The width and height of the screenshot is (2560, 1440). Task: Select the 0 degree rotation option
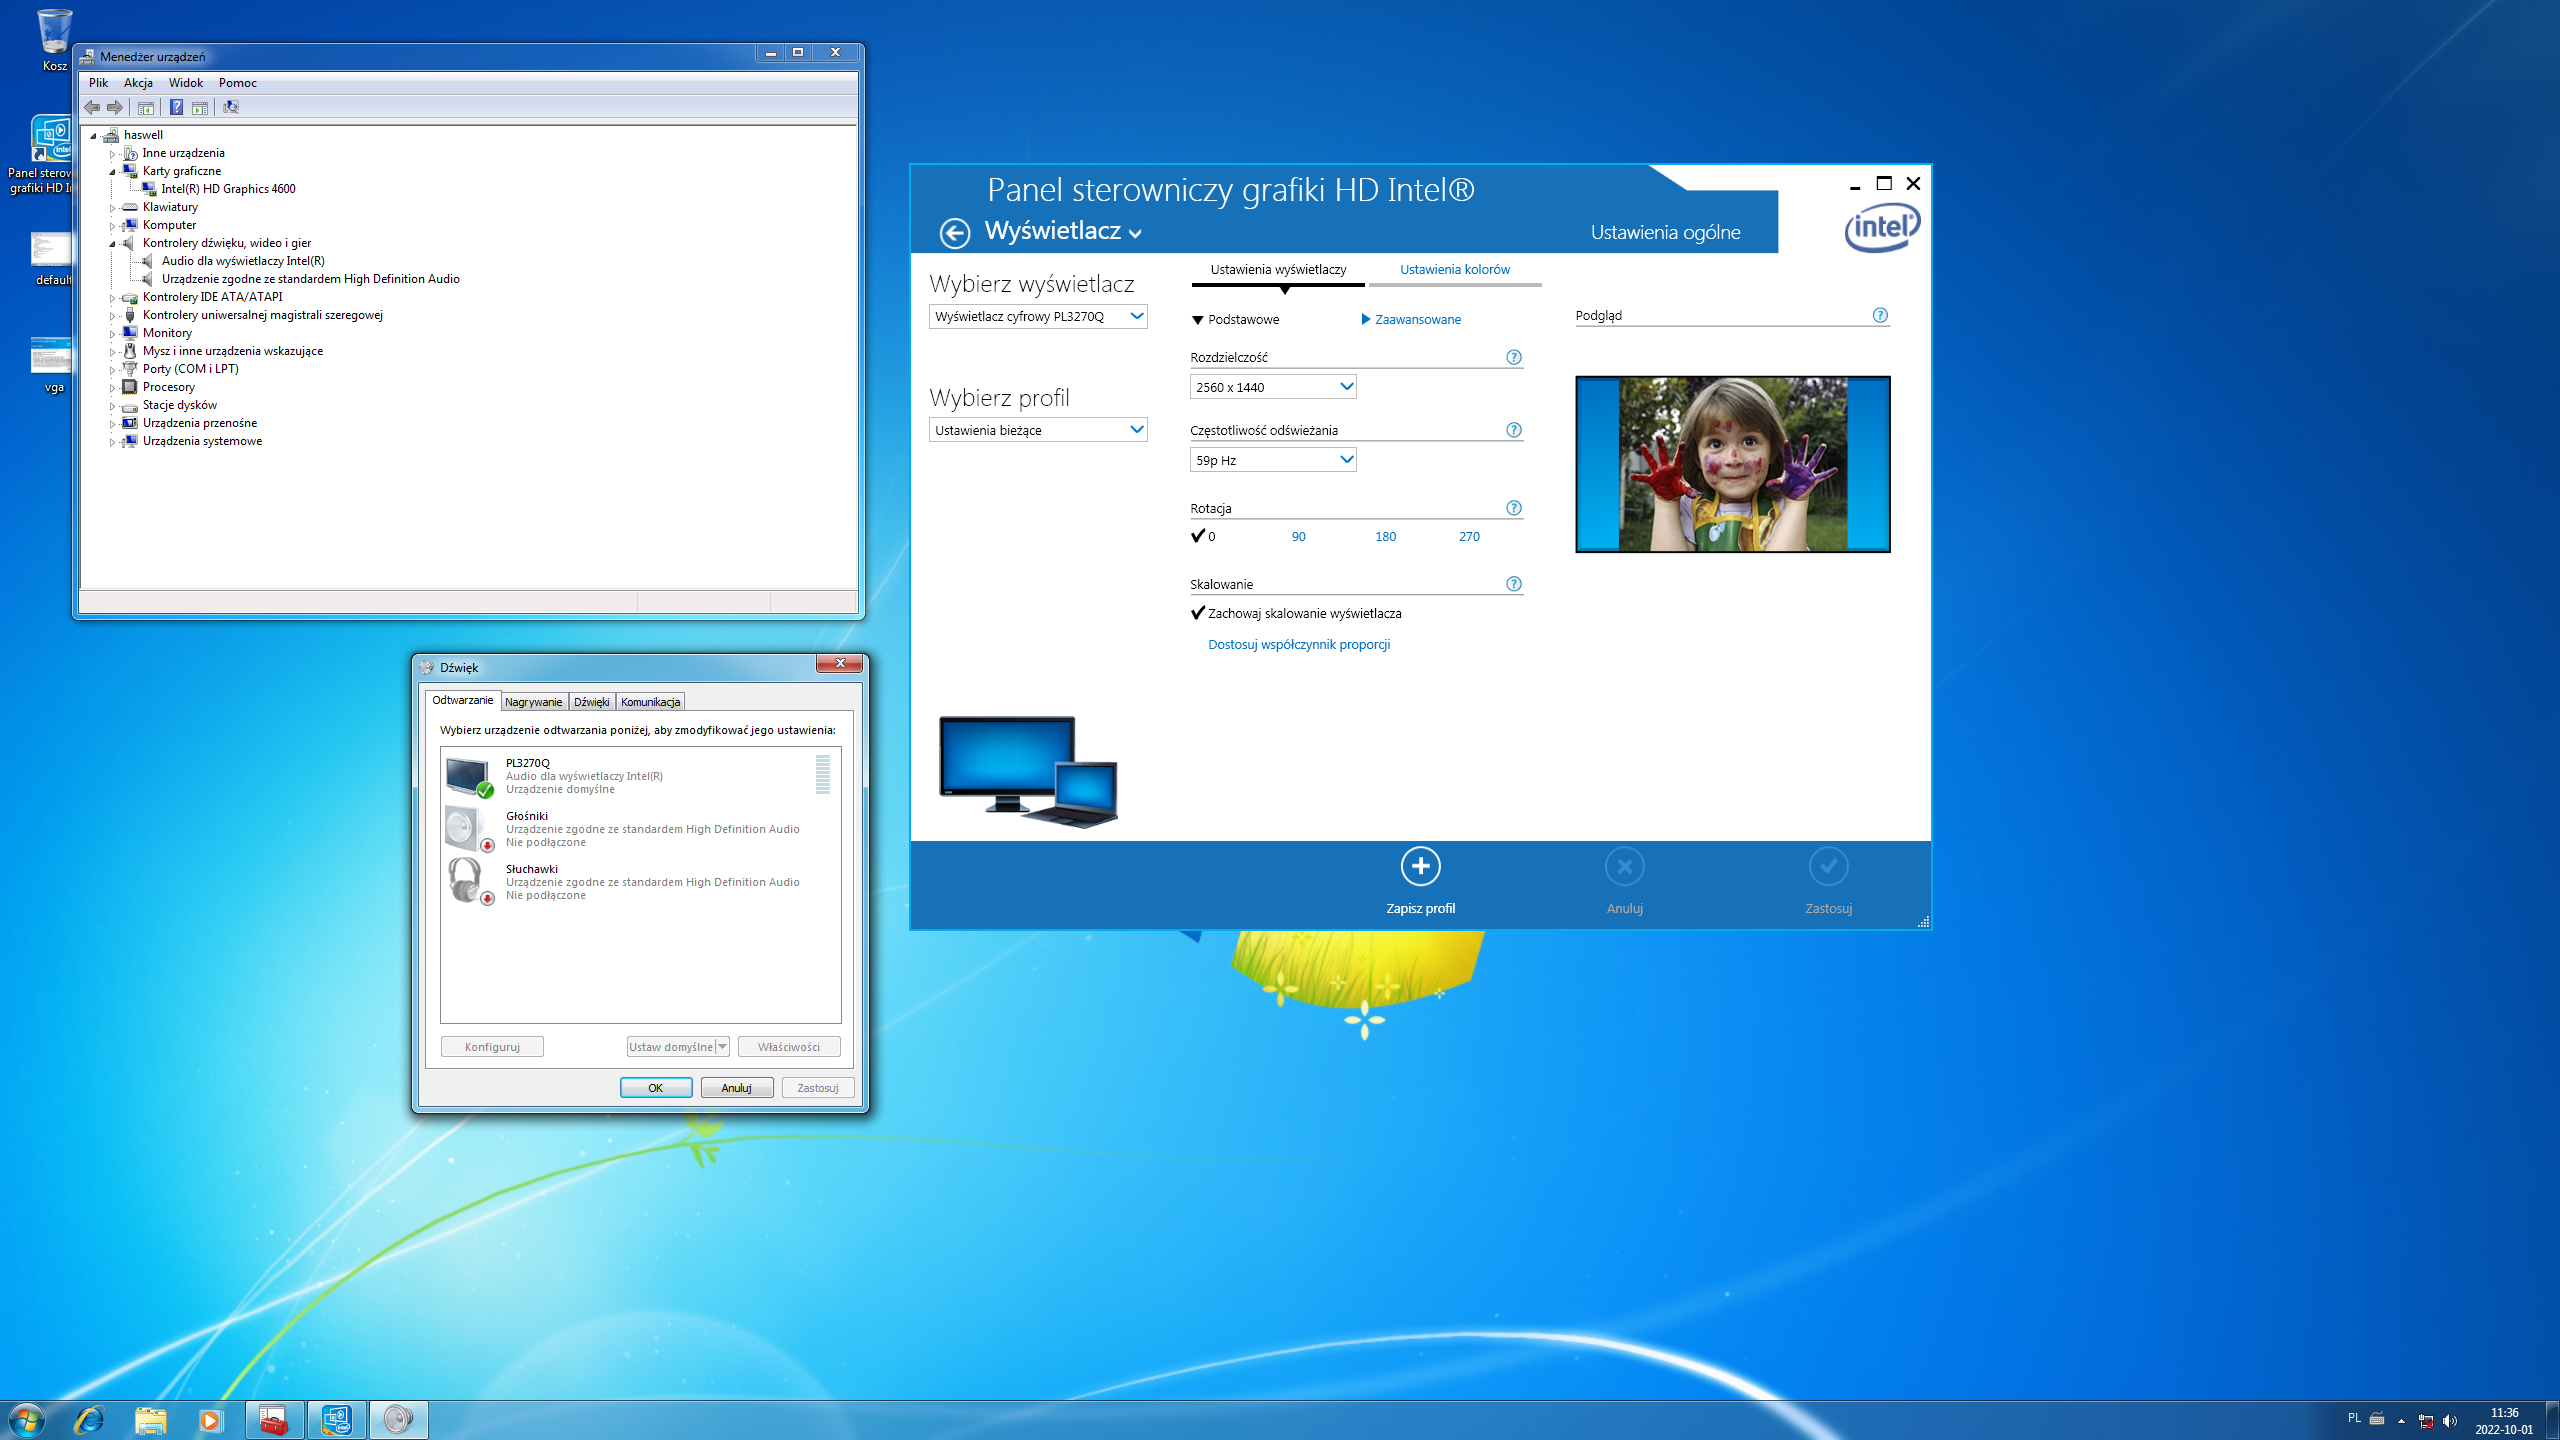click(x=1203, y=537)
